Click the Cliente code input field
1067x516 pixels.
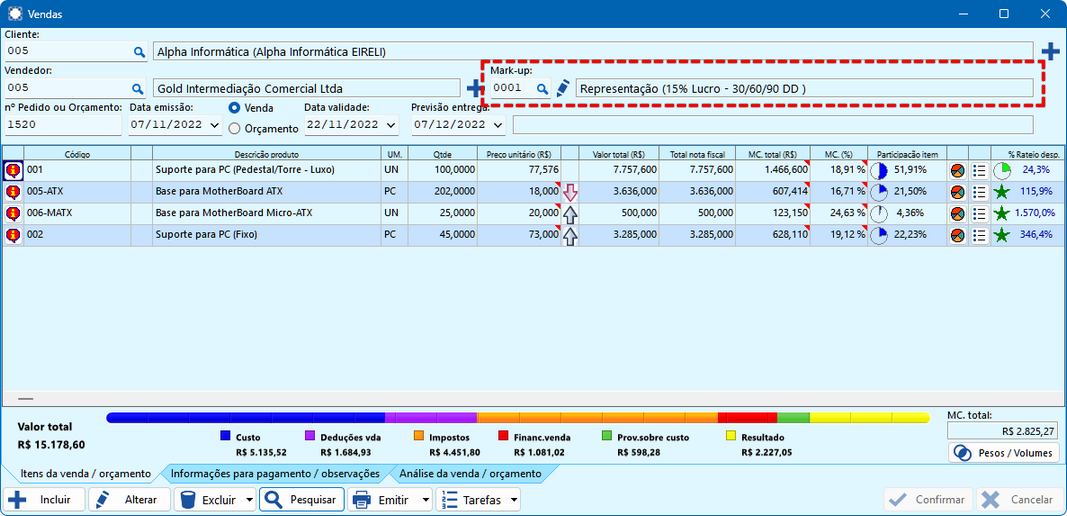point(67,51)
